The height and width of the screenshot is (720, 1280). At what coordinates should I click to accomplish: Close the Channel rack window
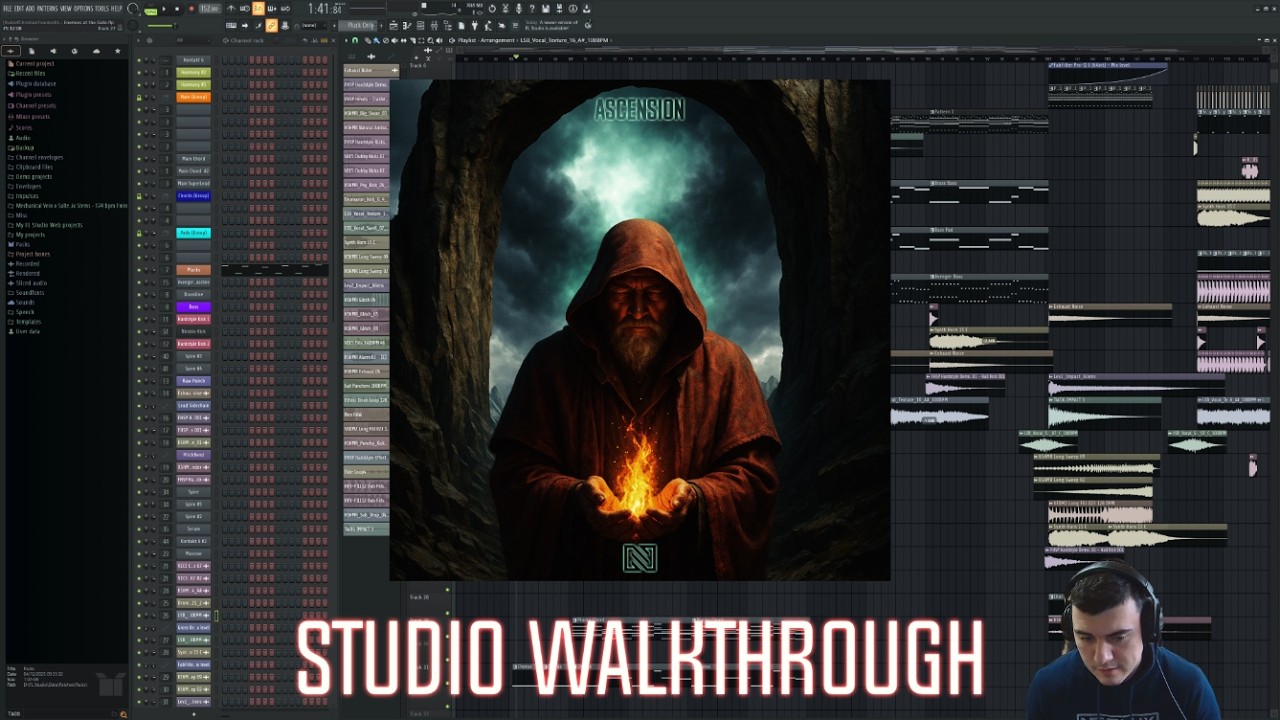coord(333,40)
